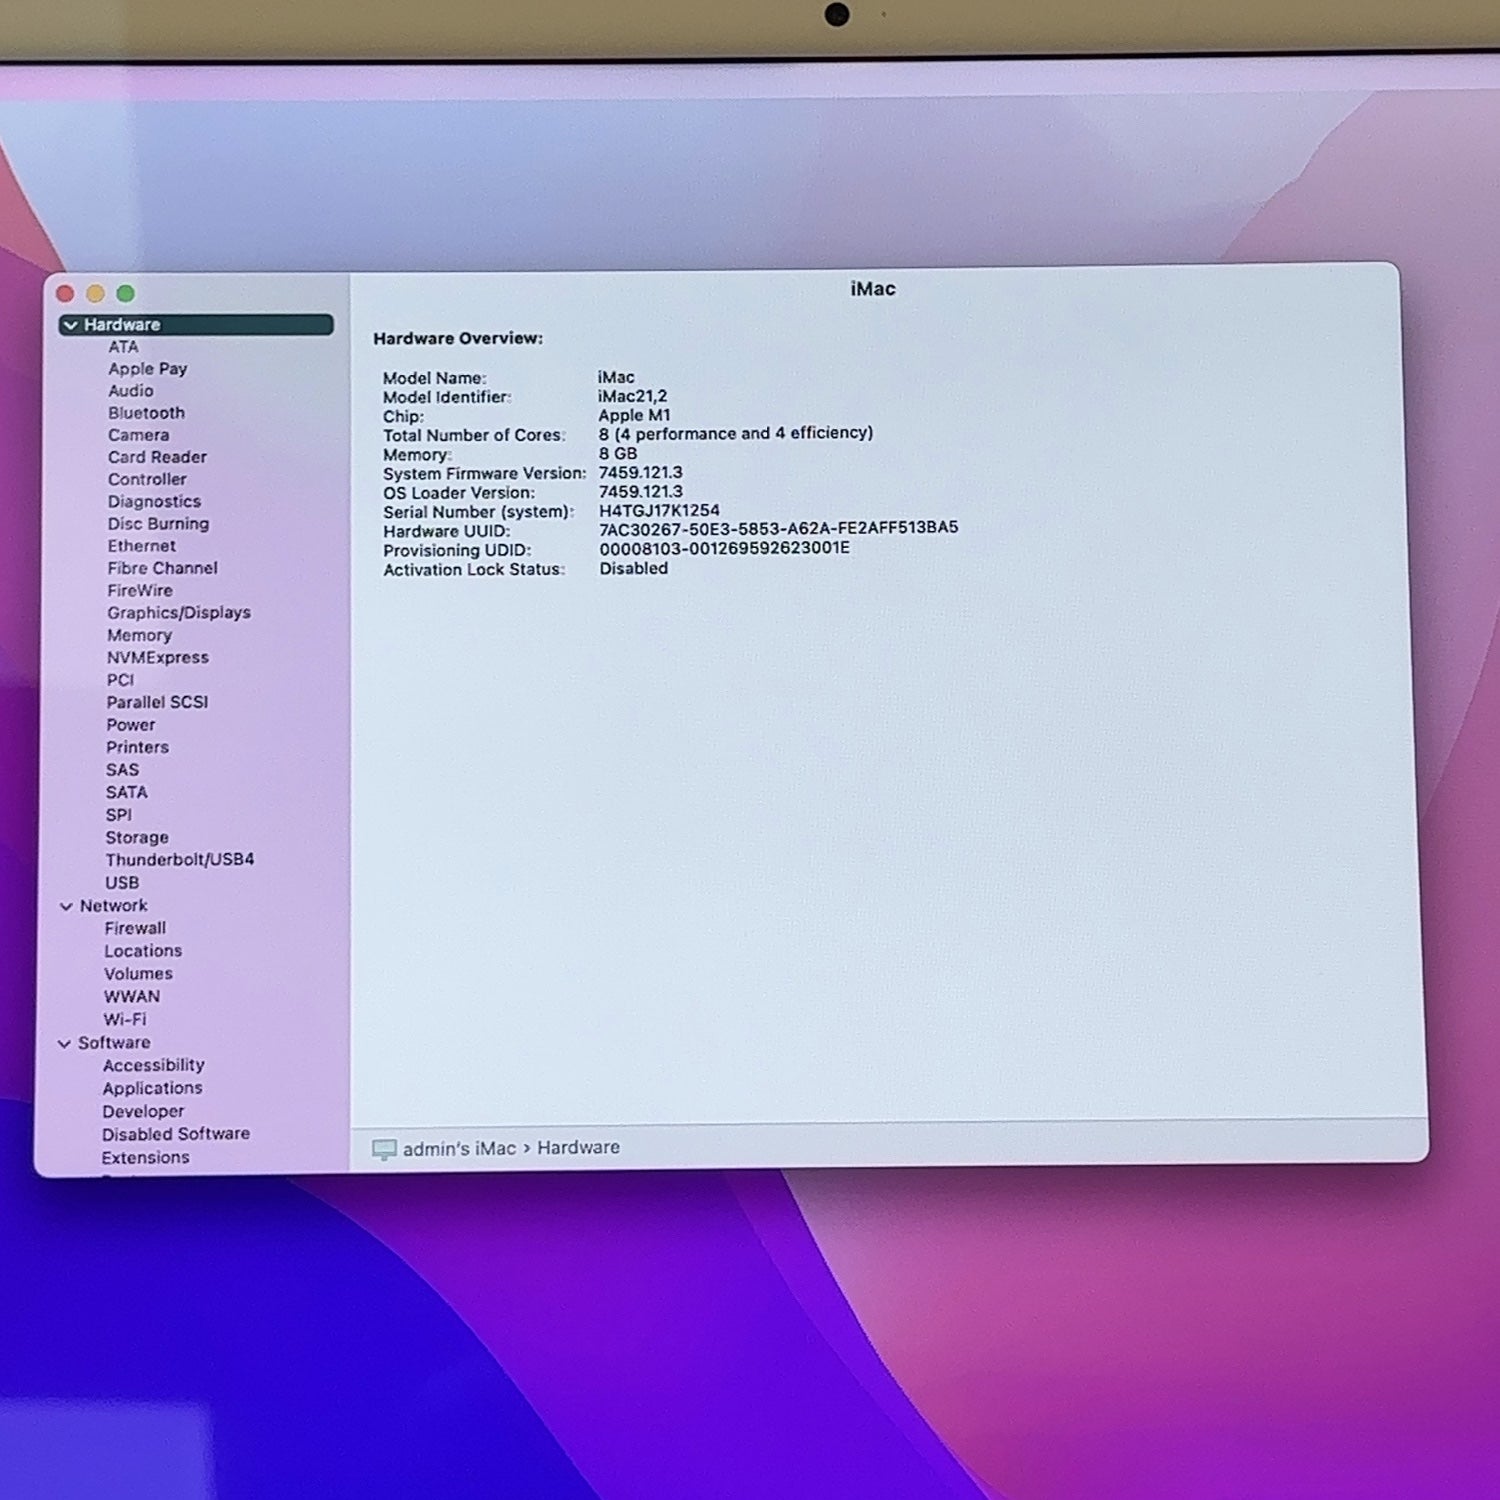The width and height of the screenshot is (1500, 1500).
Task: Click the chip value Apple M1
Action: 635,416
